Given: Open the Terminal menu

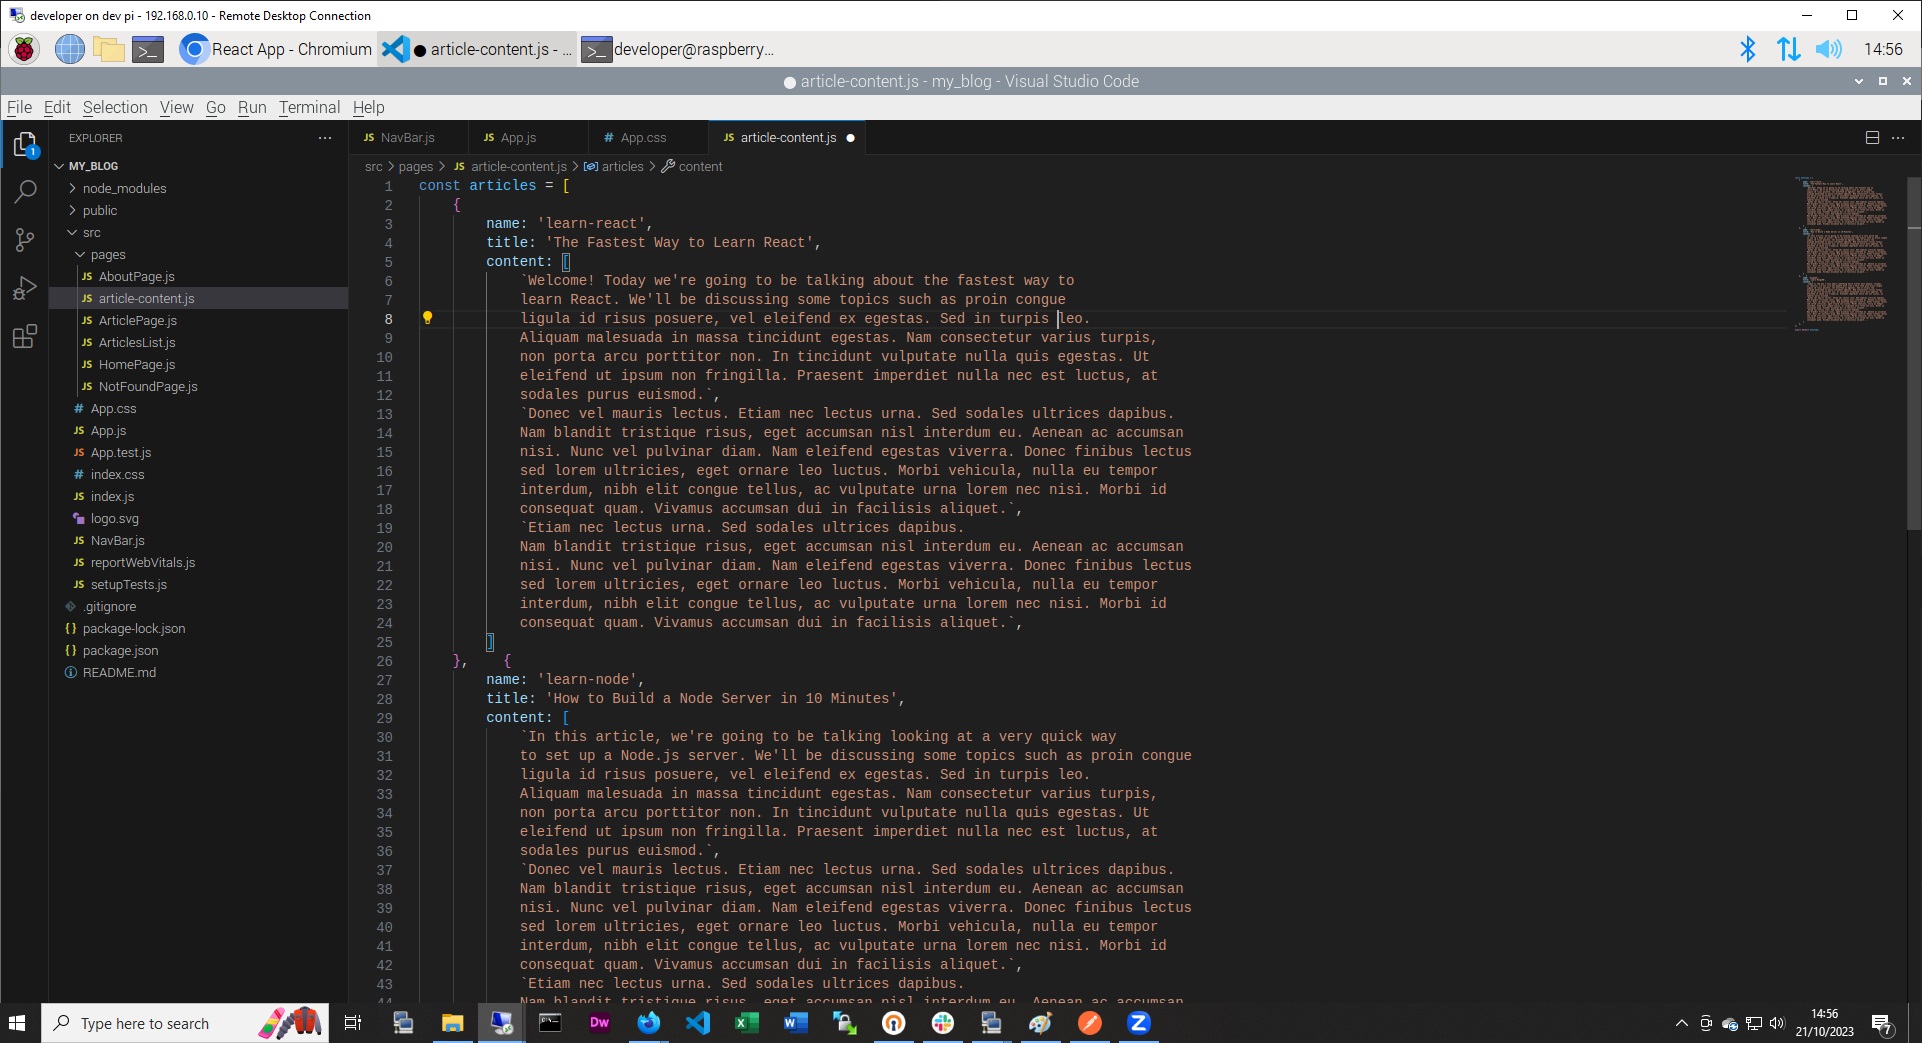Looking at the screenshot, I should pyautogui.click(x=309, y=107).
